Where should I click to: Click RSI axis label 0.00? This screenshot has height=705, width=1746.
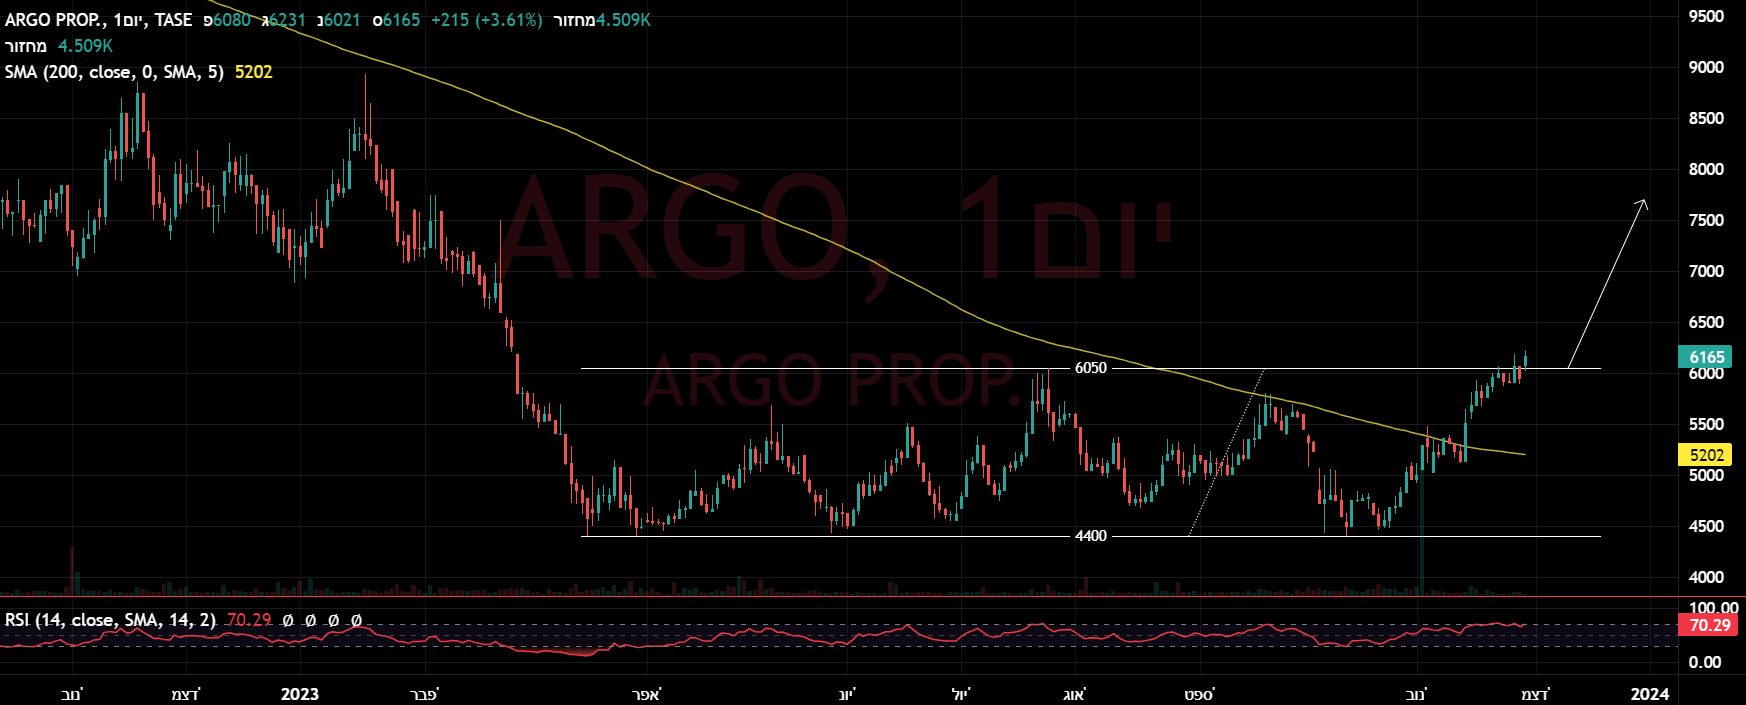point(1705,662)
